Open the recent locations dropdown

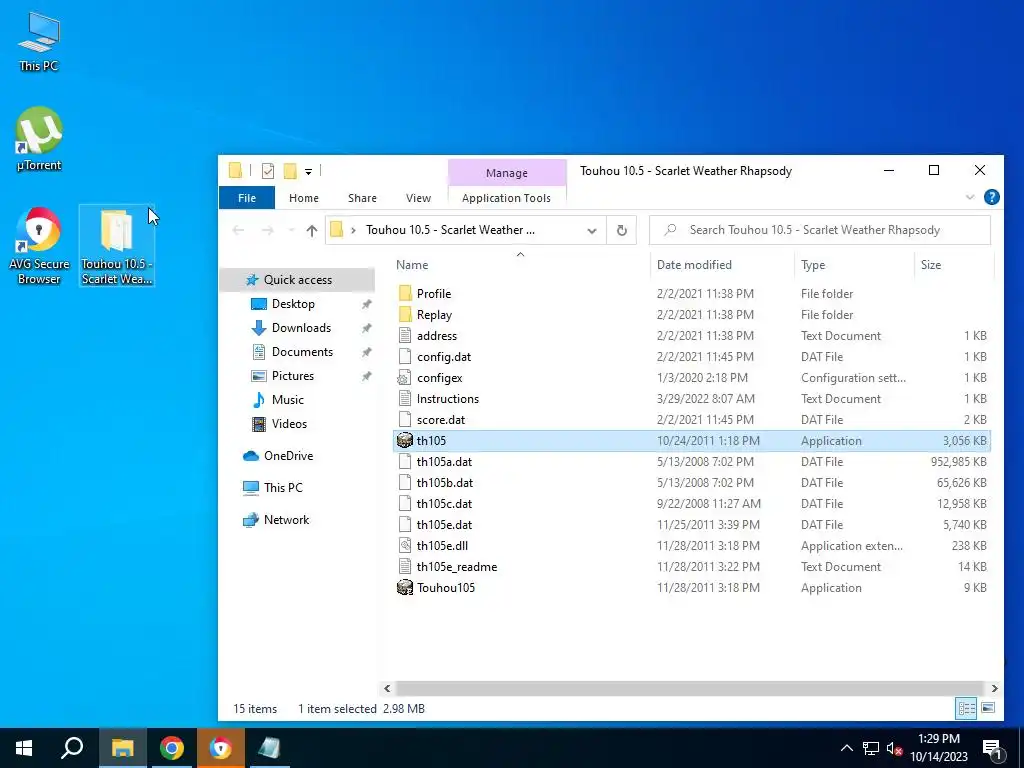pos(291,230)
